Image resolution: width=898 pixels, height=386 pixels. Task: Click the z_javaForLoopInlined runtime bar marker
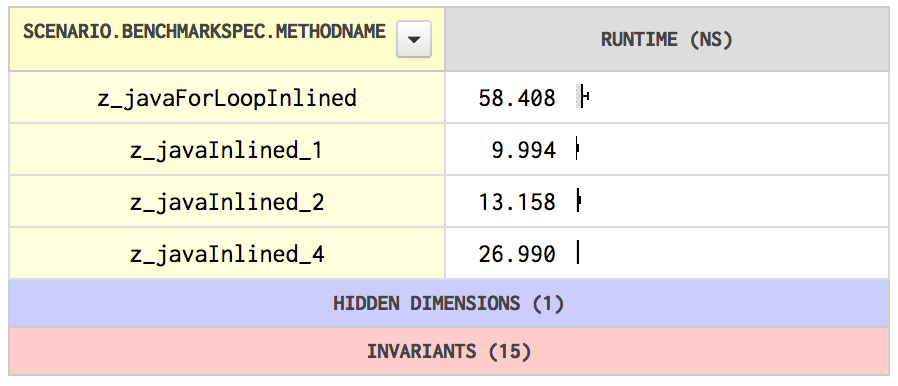pos(583,97)
